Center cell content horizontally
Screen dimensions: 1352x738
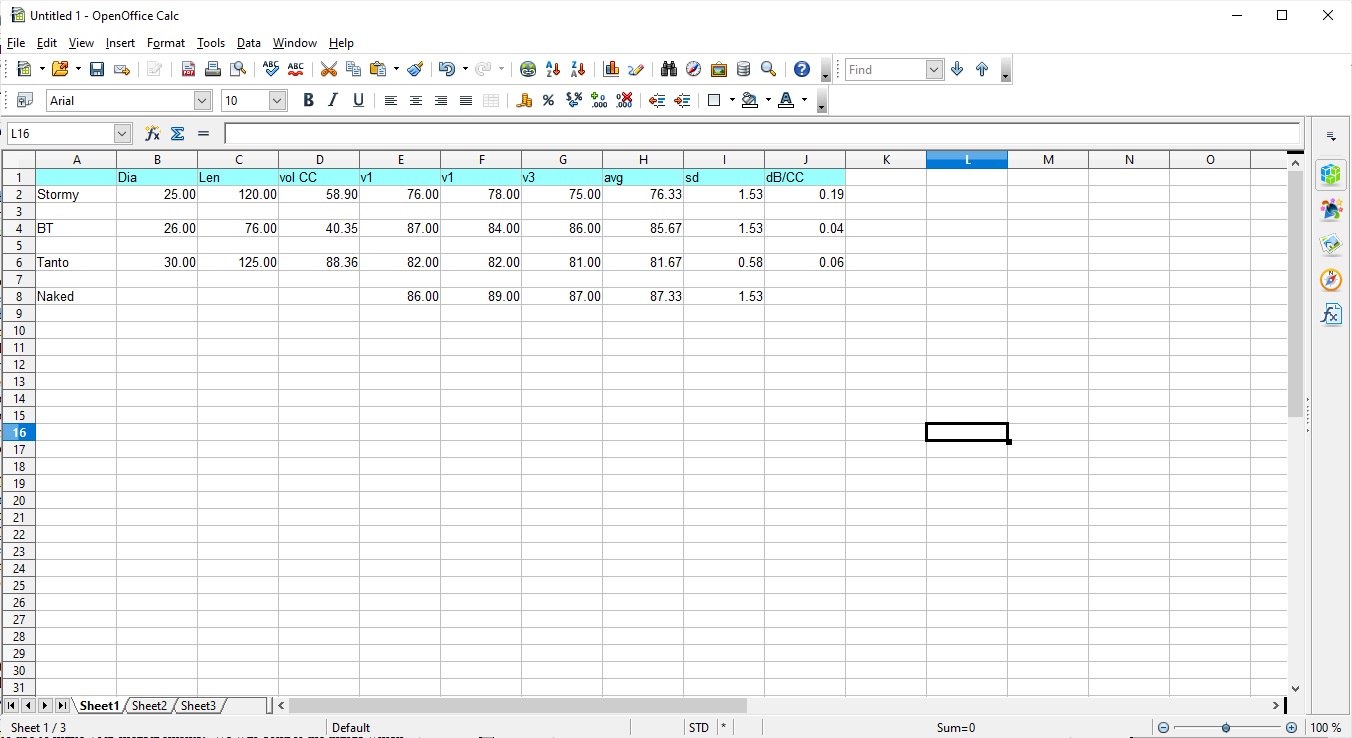pos(416,100)
